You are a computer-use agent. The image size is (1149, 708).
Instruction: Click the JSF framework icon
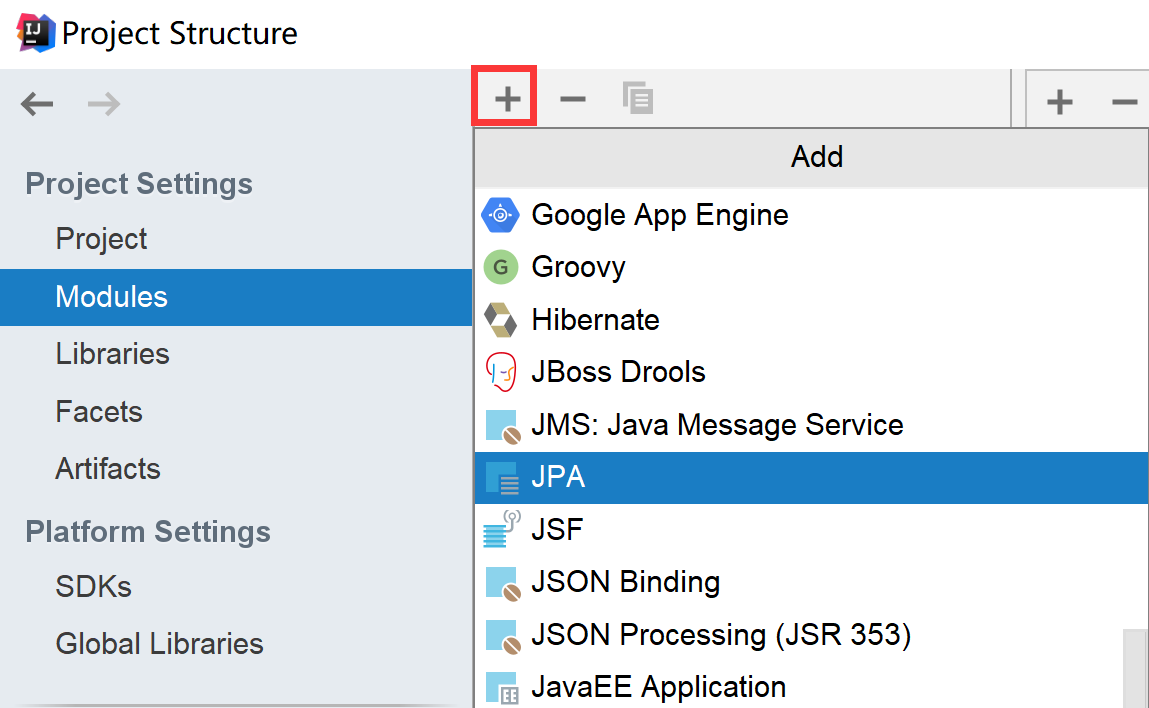point(500,529)
